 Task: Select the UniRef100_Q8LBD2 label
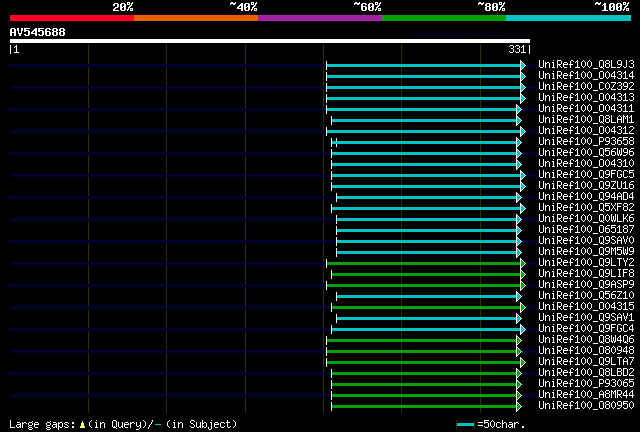[586, 373]
